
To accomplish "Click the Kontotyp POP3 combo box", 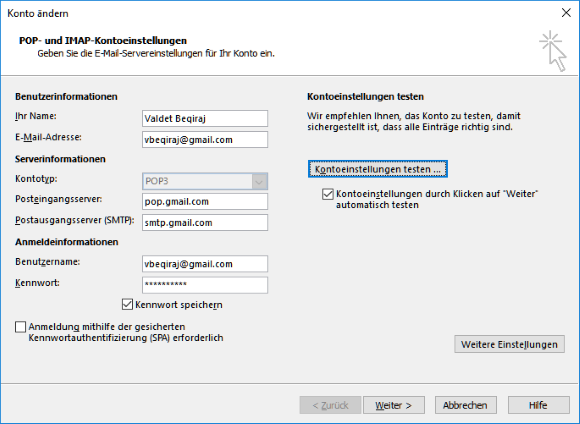I will tap(205, 181).
